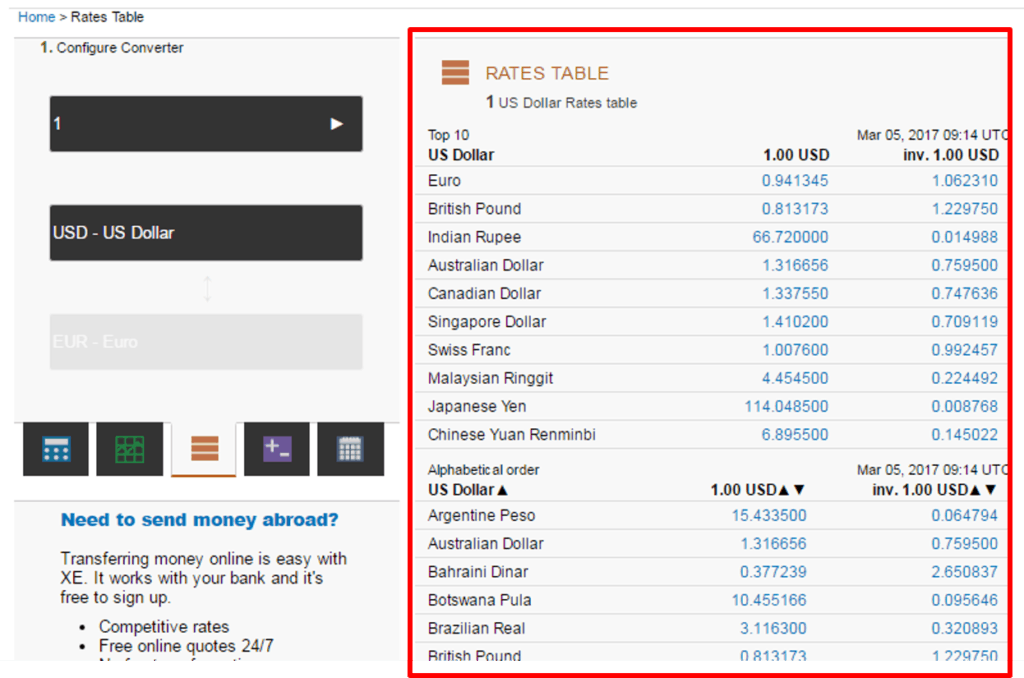Sort alphabetical US Dollar column ascending
Screen dimensions: 1024x678
click(503, 490)
